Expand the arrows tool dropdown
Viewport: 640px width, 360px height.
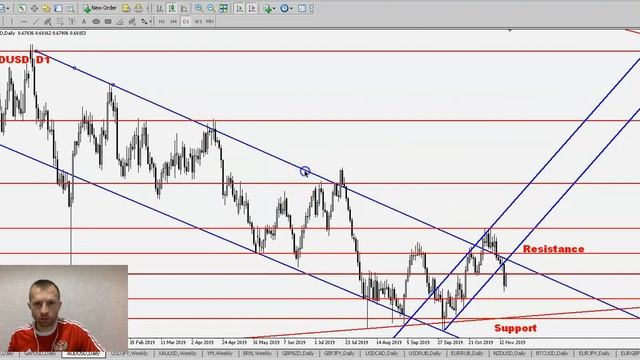[x=151, y=21]
